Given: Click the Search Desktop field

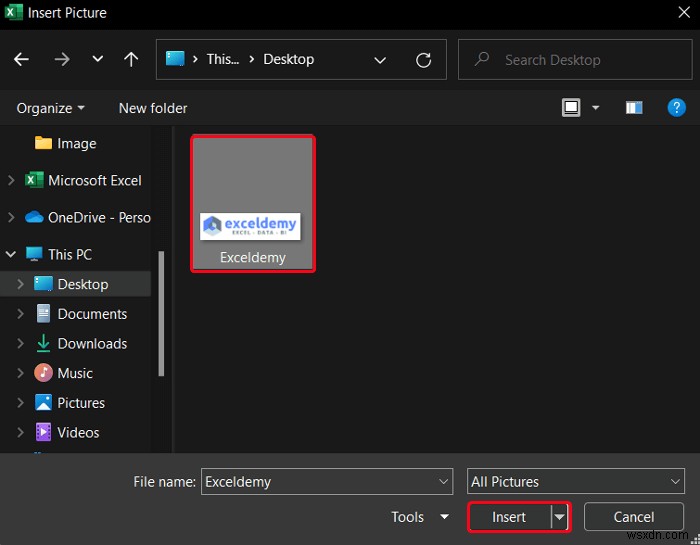Looking at the screenshot, I should pyautogui.click(x=575, y=60).
